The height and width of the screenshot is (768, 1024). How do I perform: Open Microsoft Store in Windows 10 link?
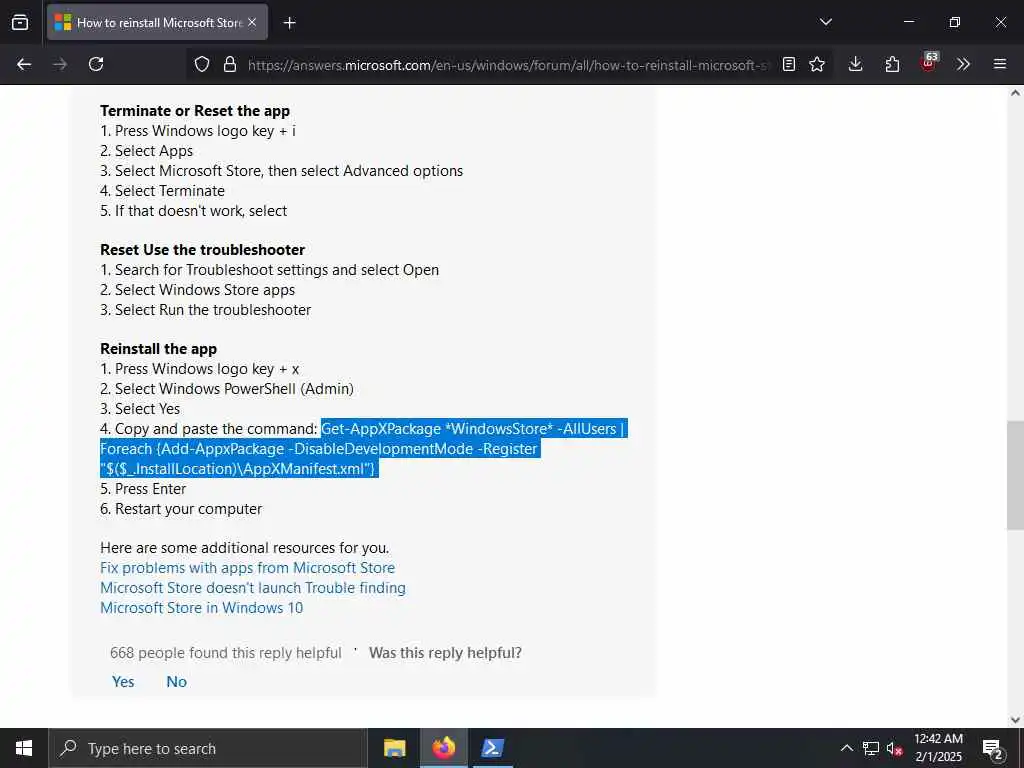[202, 607]
